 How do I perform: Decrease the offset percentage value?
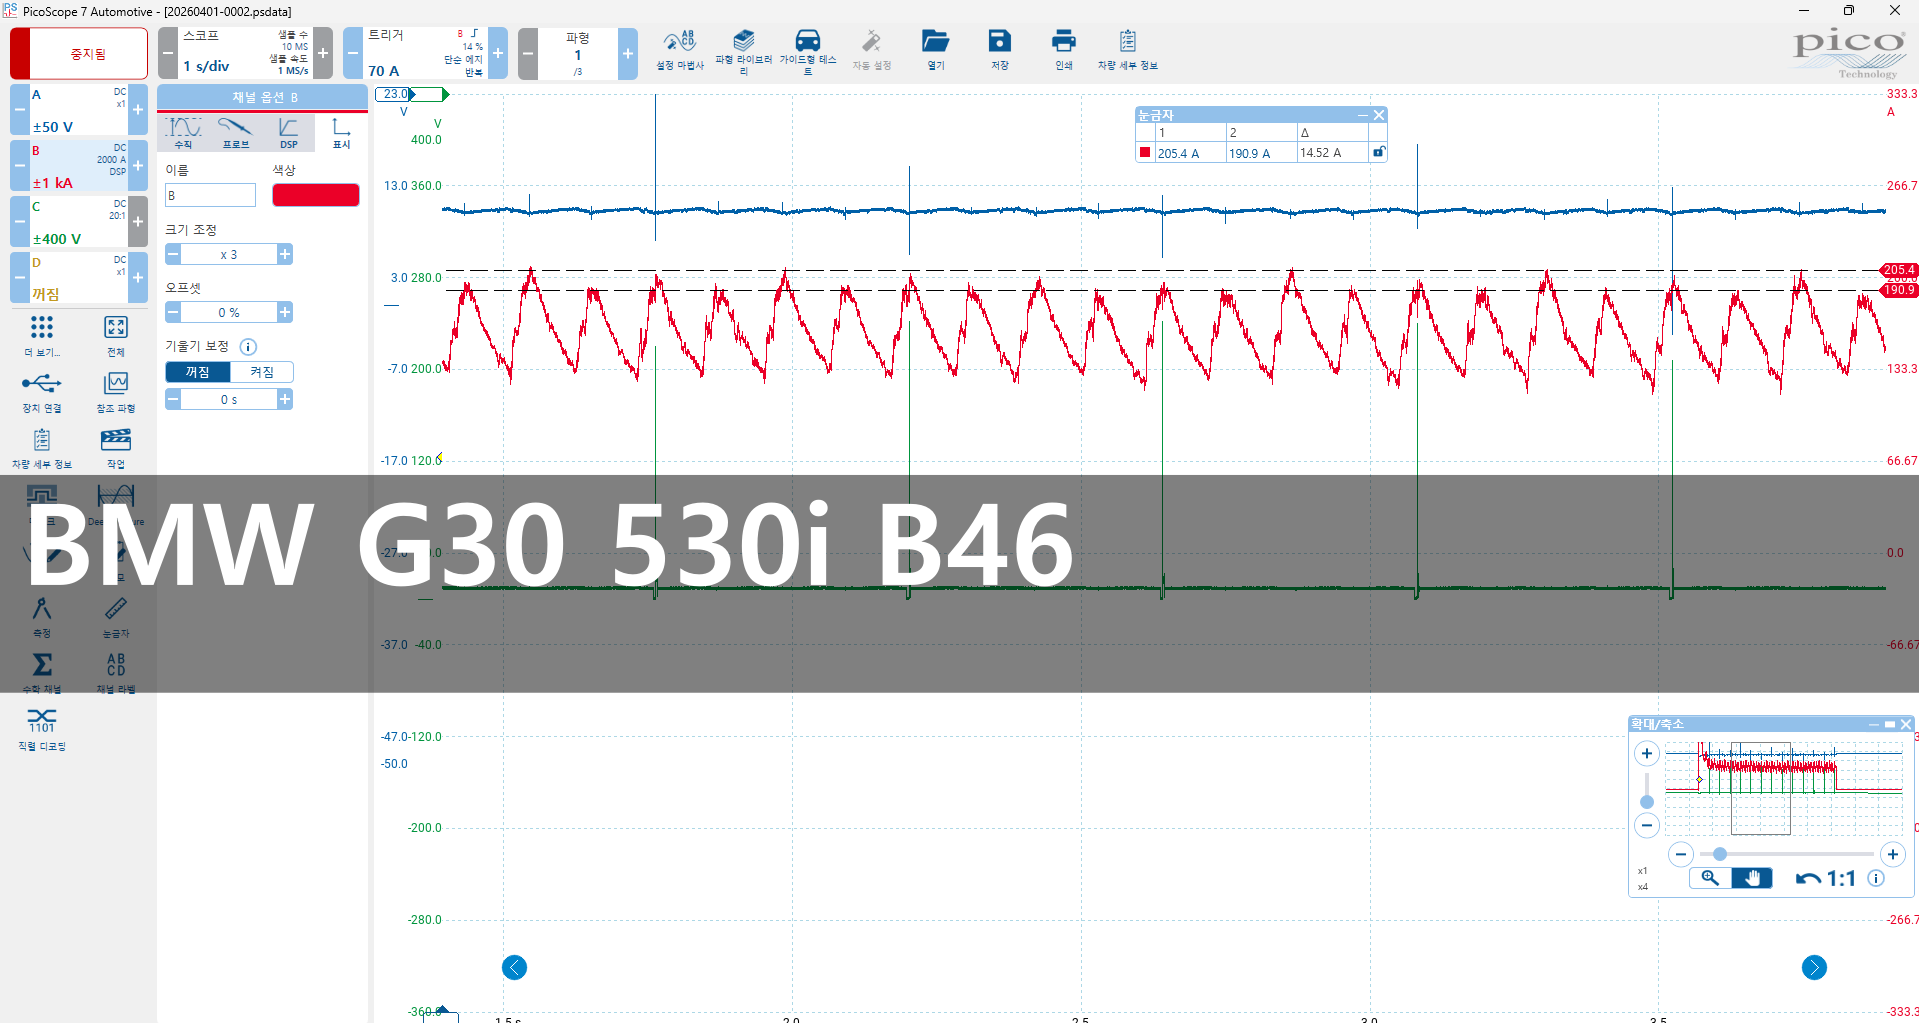pyautogui.click(x=173, y=313)
